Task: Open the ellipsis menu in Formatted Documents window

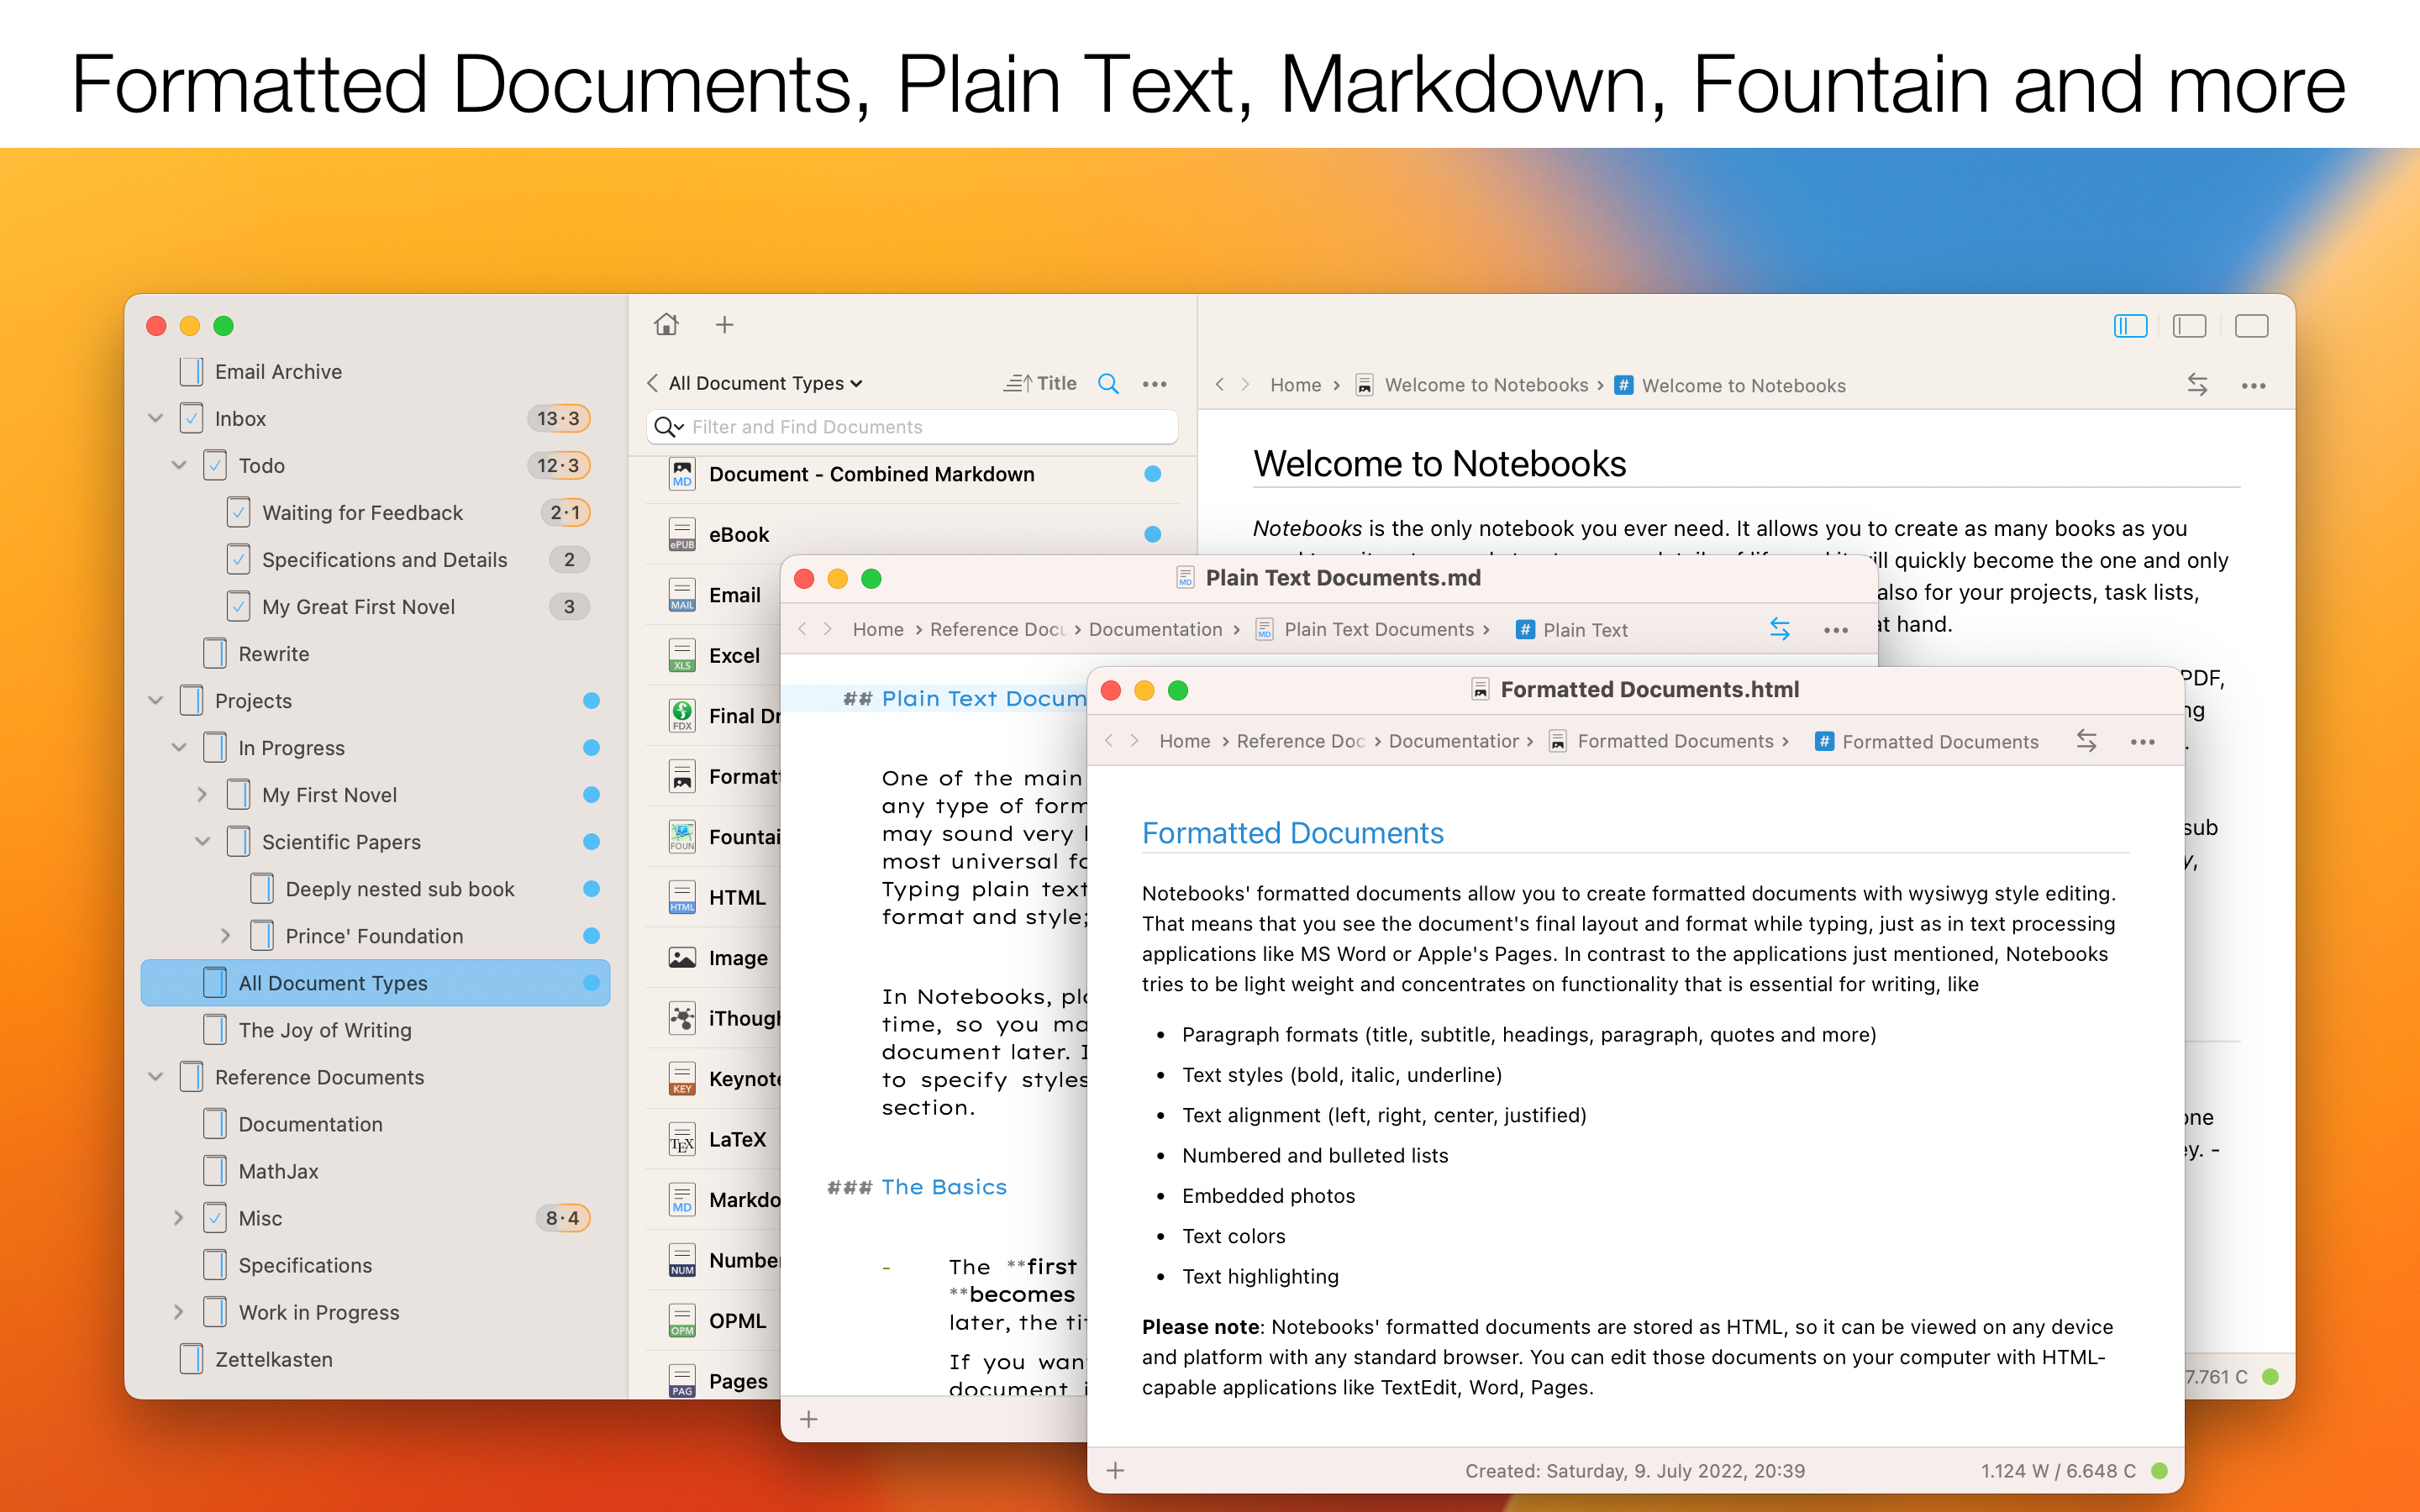Action: coord(2142,742)
